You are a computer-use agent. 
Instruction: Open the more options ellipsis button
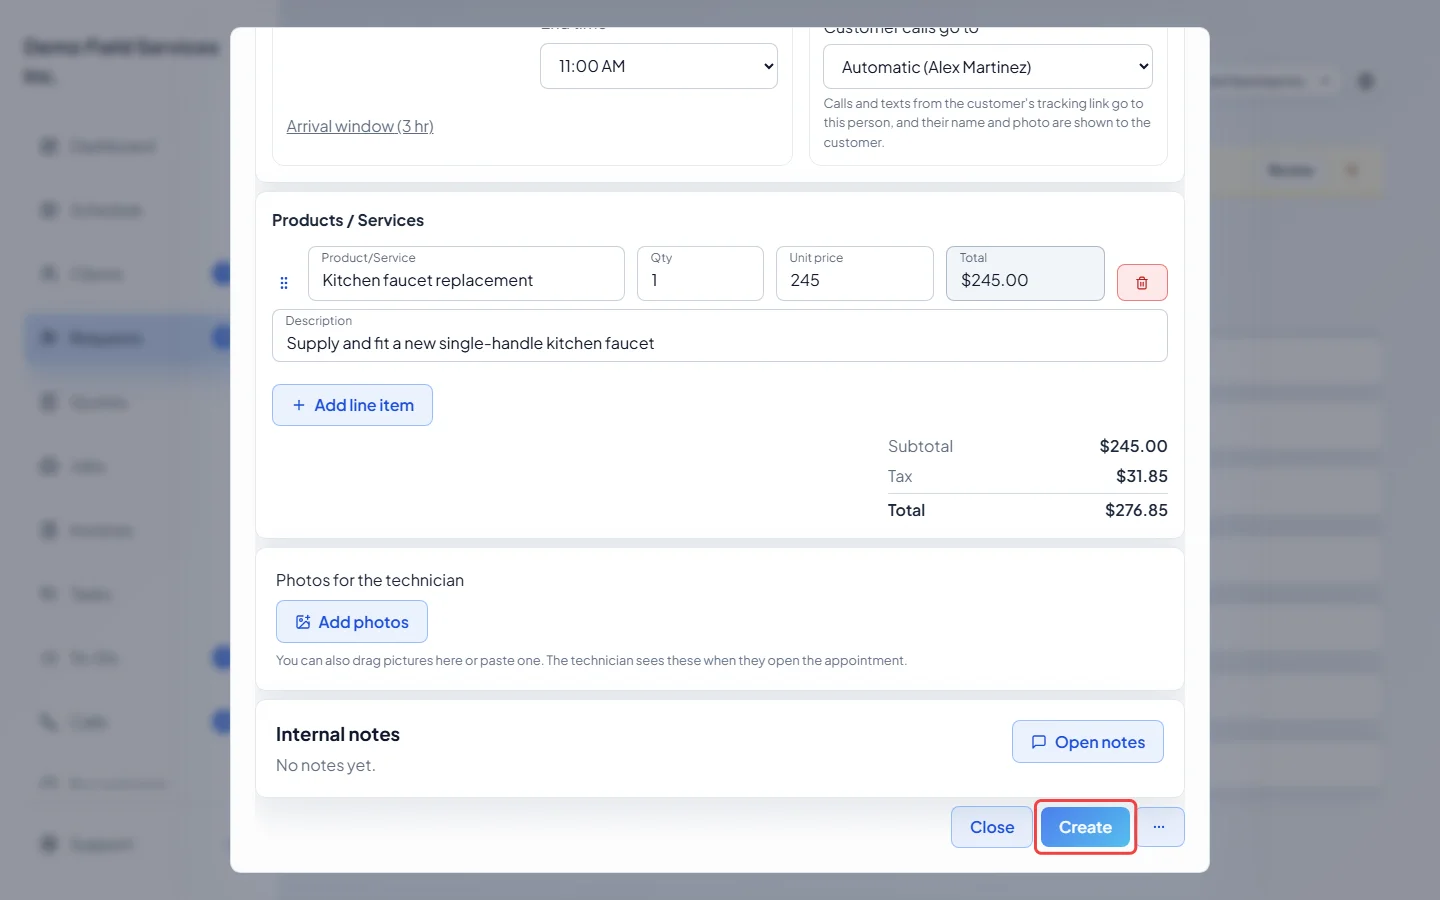[x=1159, y=827]
